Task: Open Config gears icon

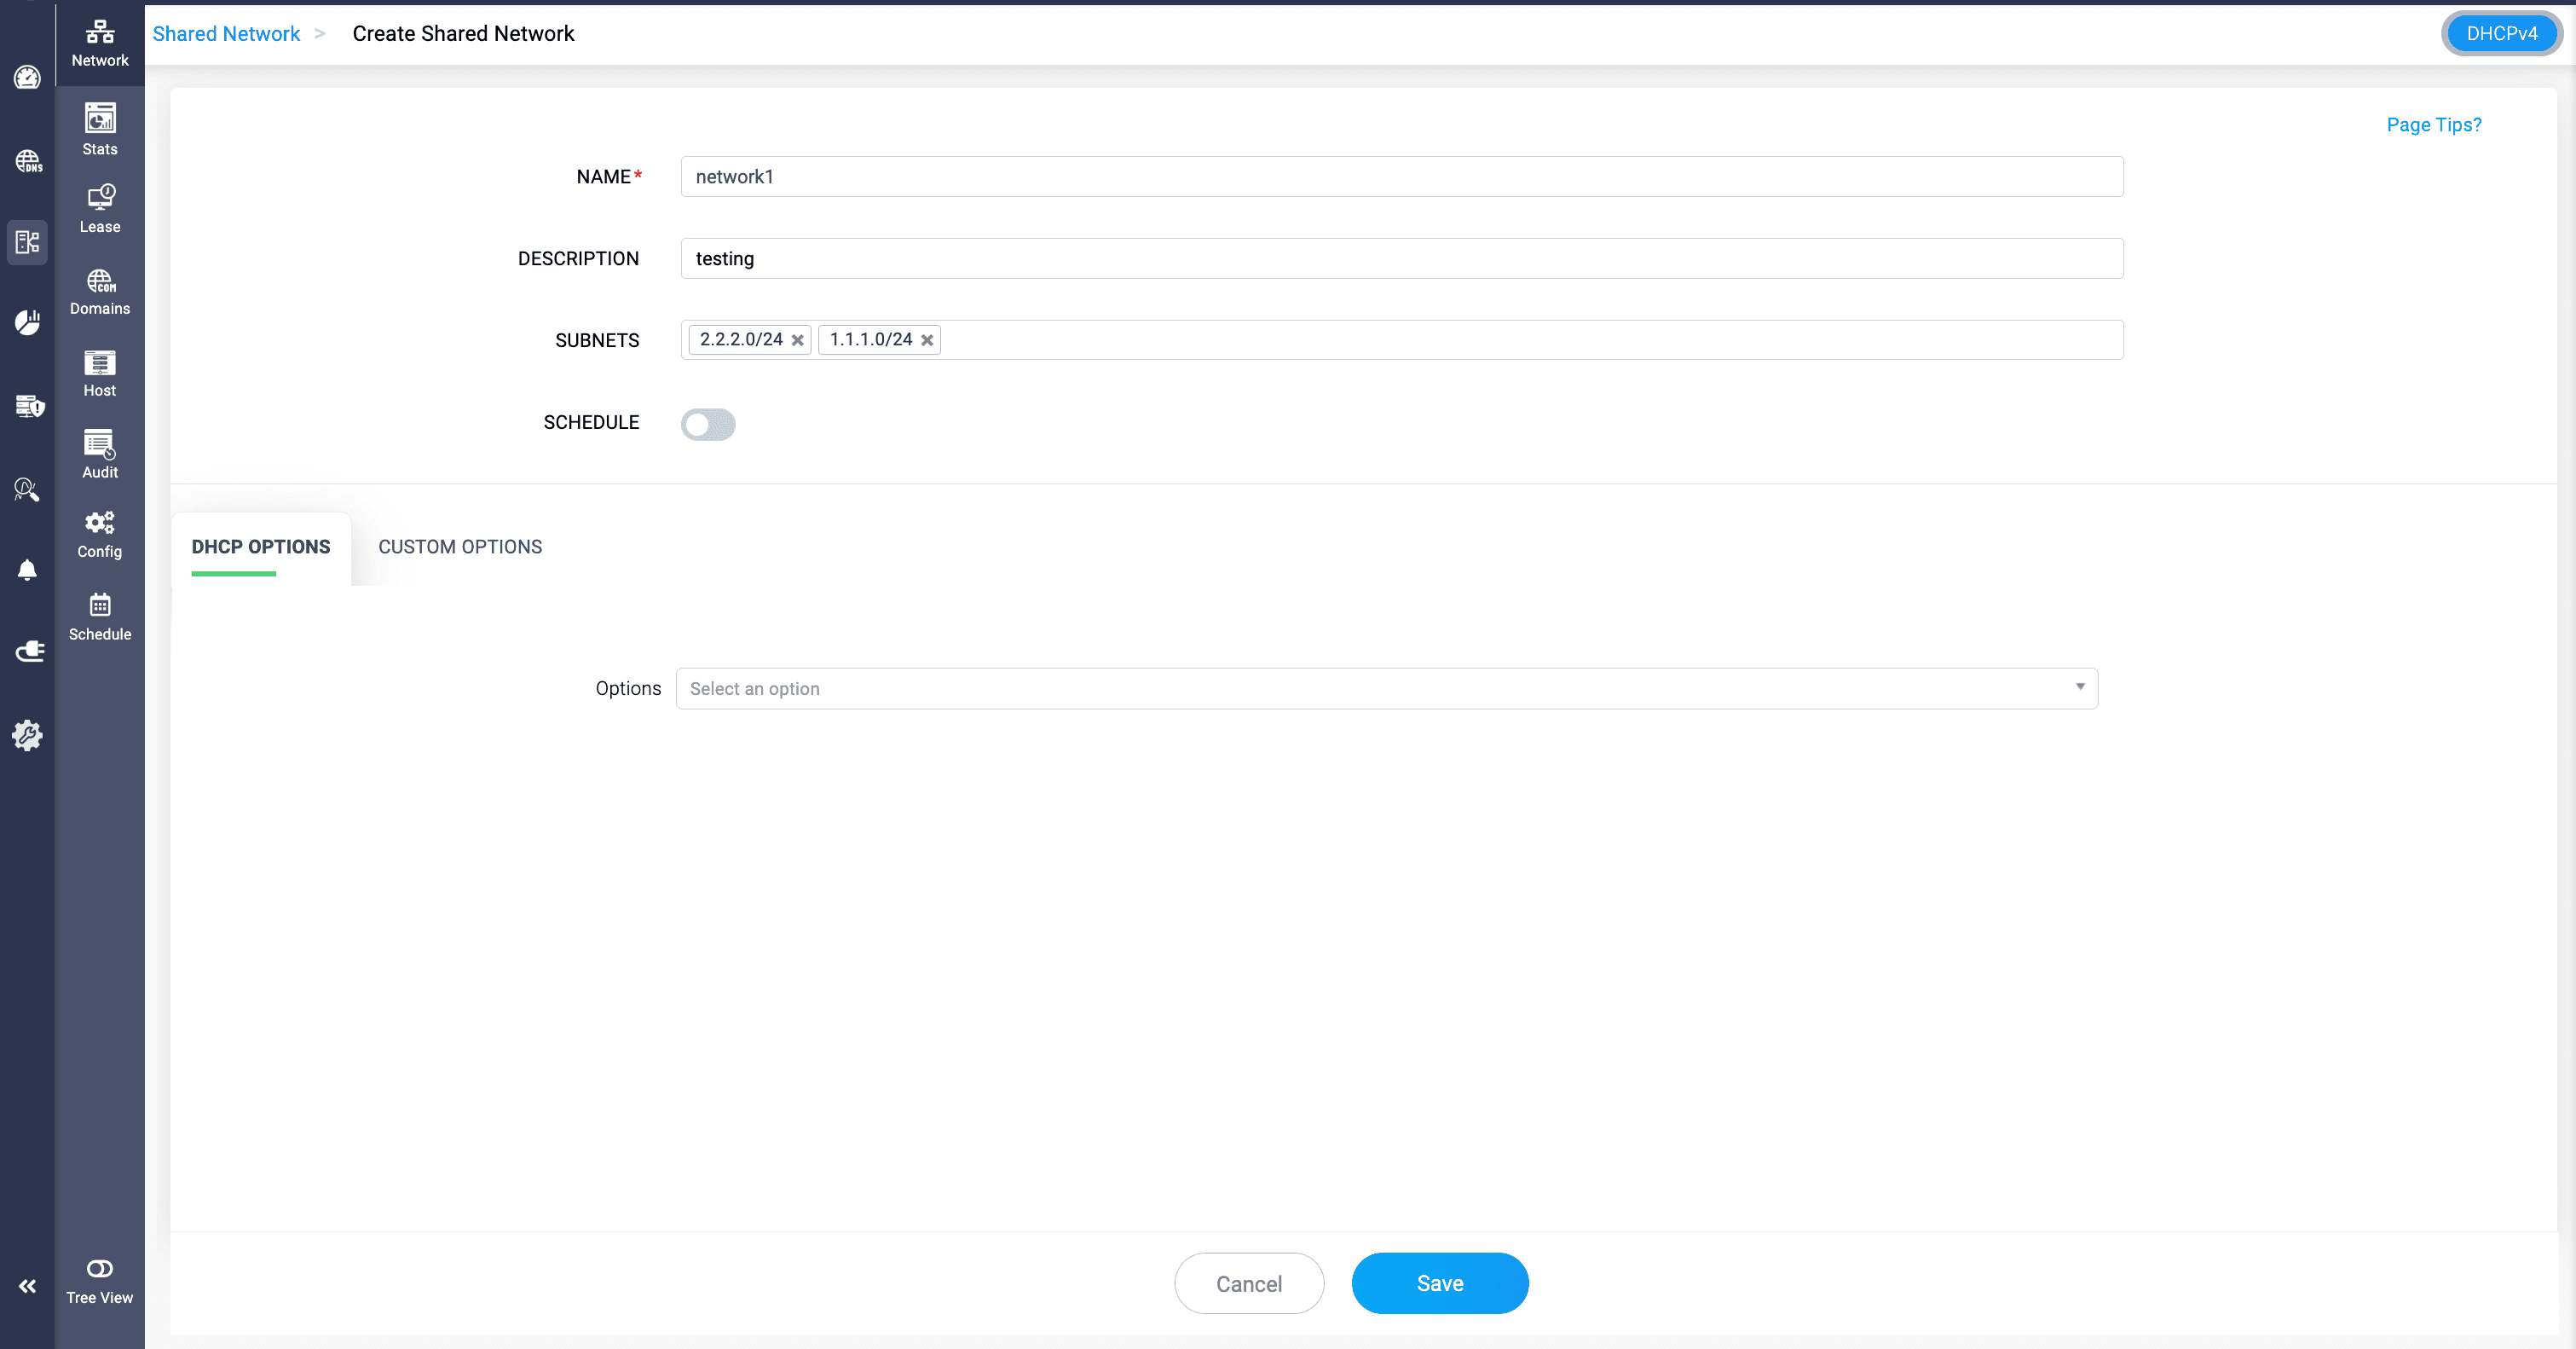Action: 99,534
